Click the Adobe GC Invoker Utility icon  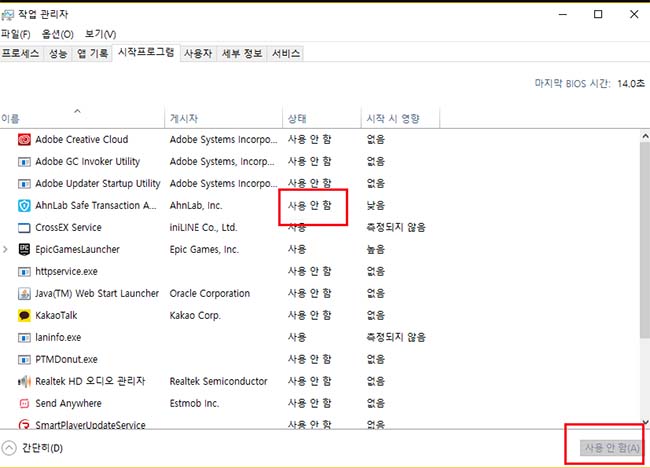pos(24,162)
